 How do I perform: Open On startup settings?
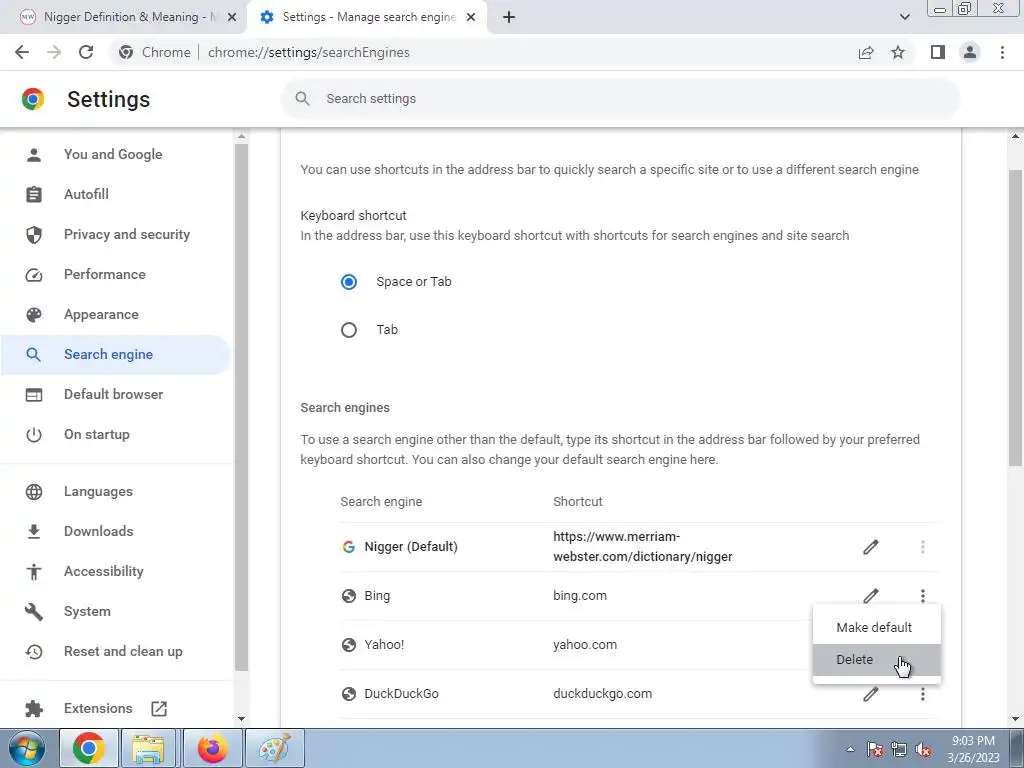(x=97, y=434)
